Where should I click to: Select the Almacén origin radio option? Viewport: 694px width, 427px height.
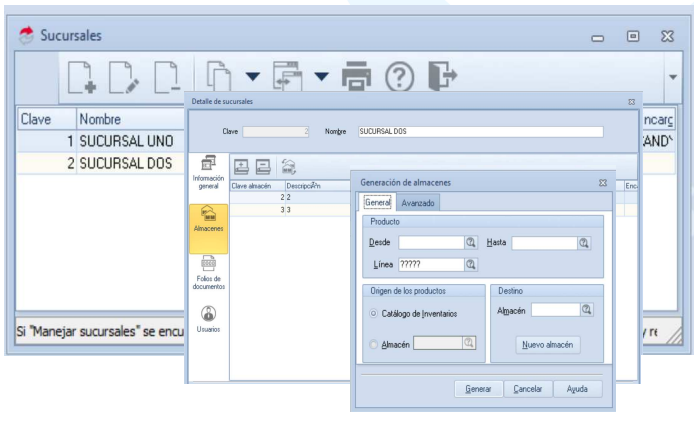[374, 344]
